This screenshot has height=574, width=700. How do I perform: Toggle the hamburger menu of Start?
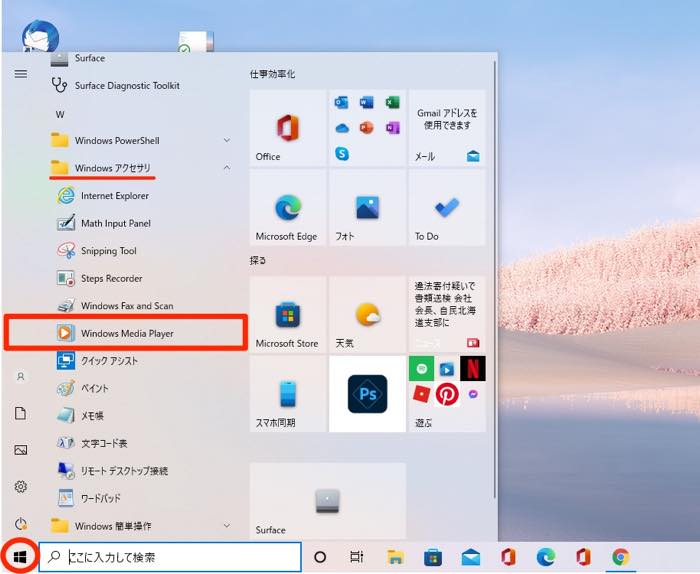(x=21, y=74)
